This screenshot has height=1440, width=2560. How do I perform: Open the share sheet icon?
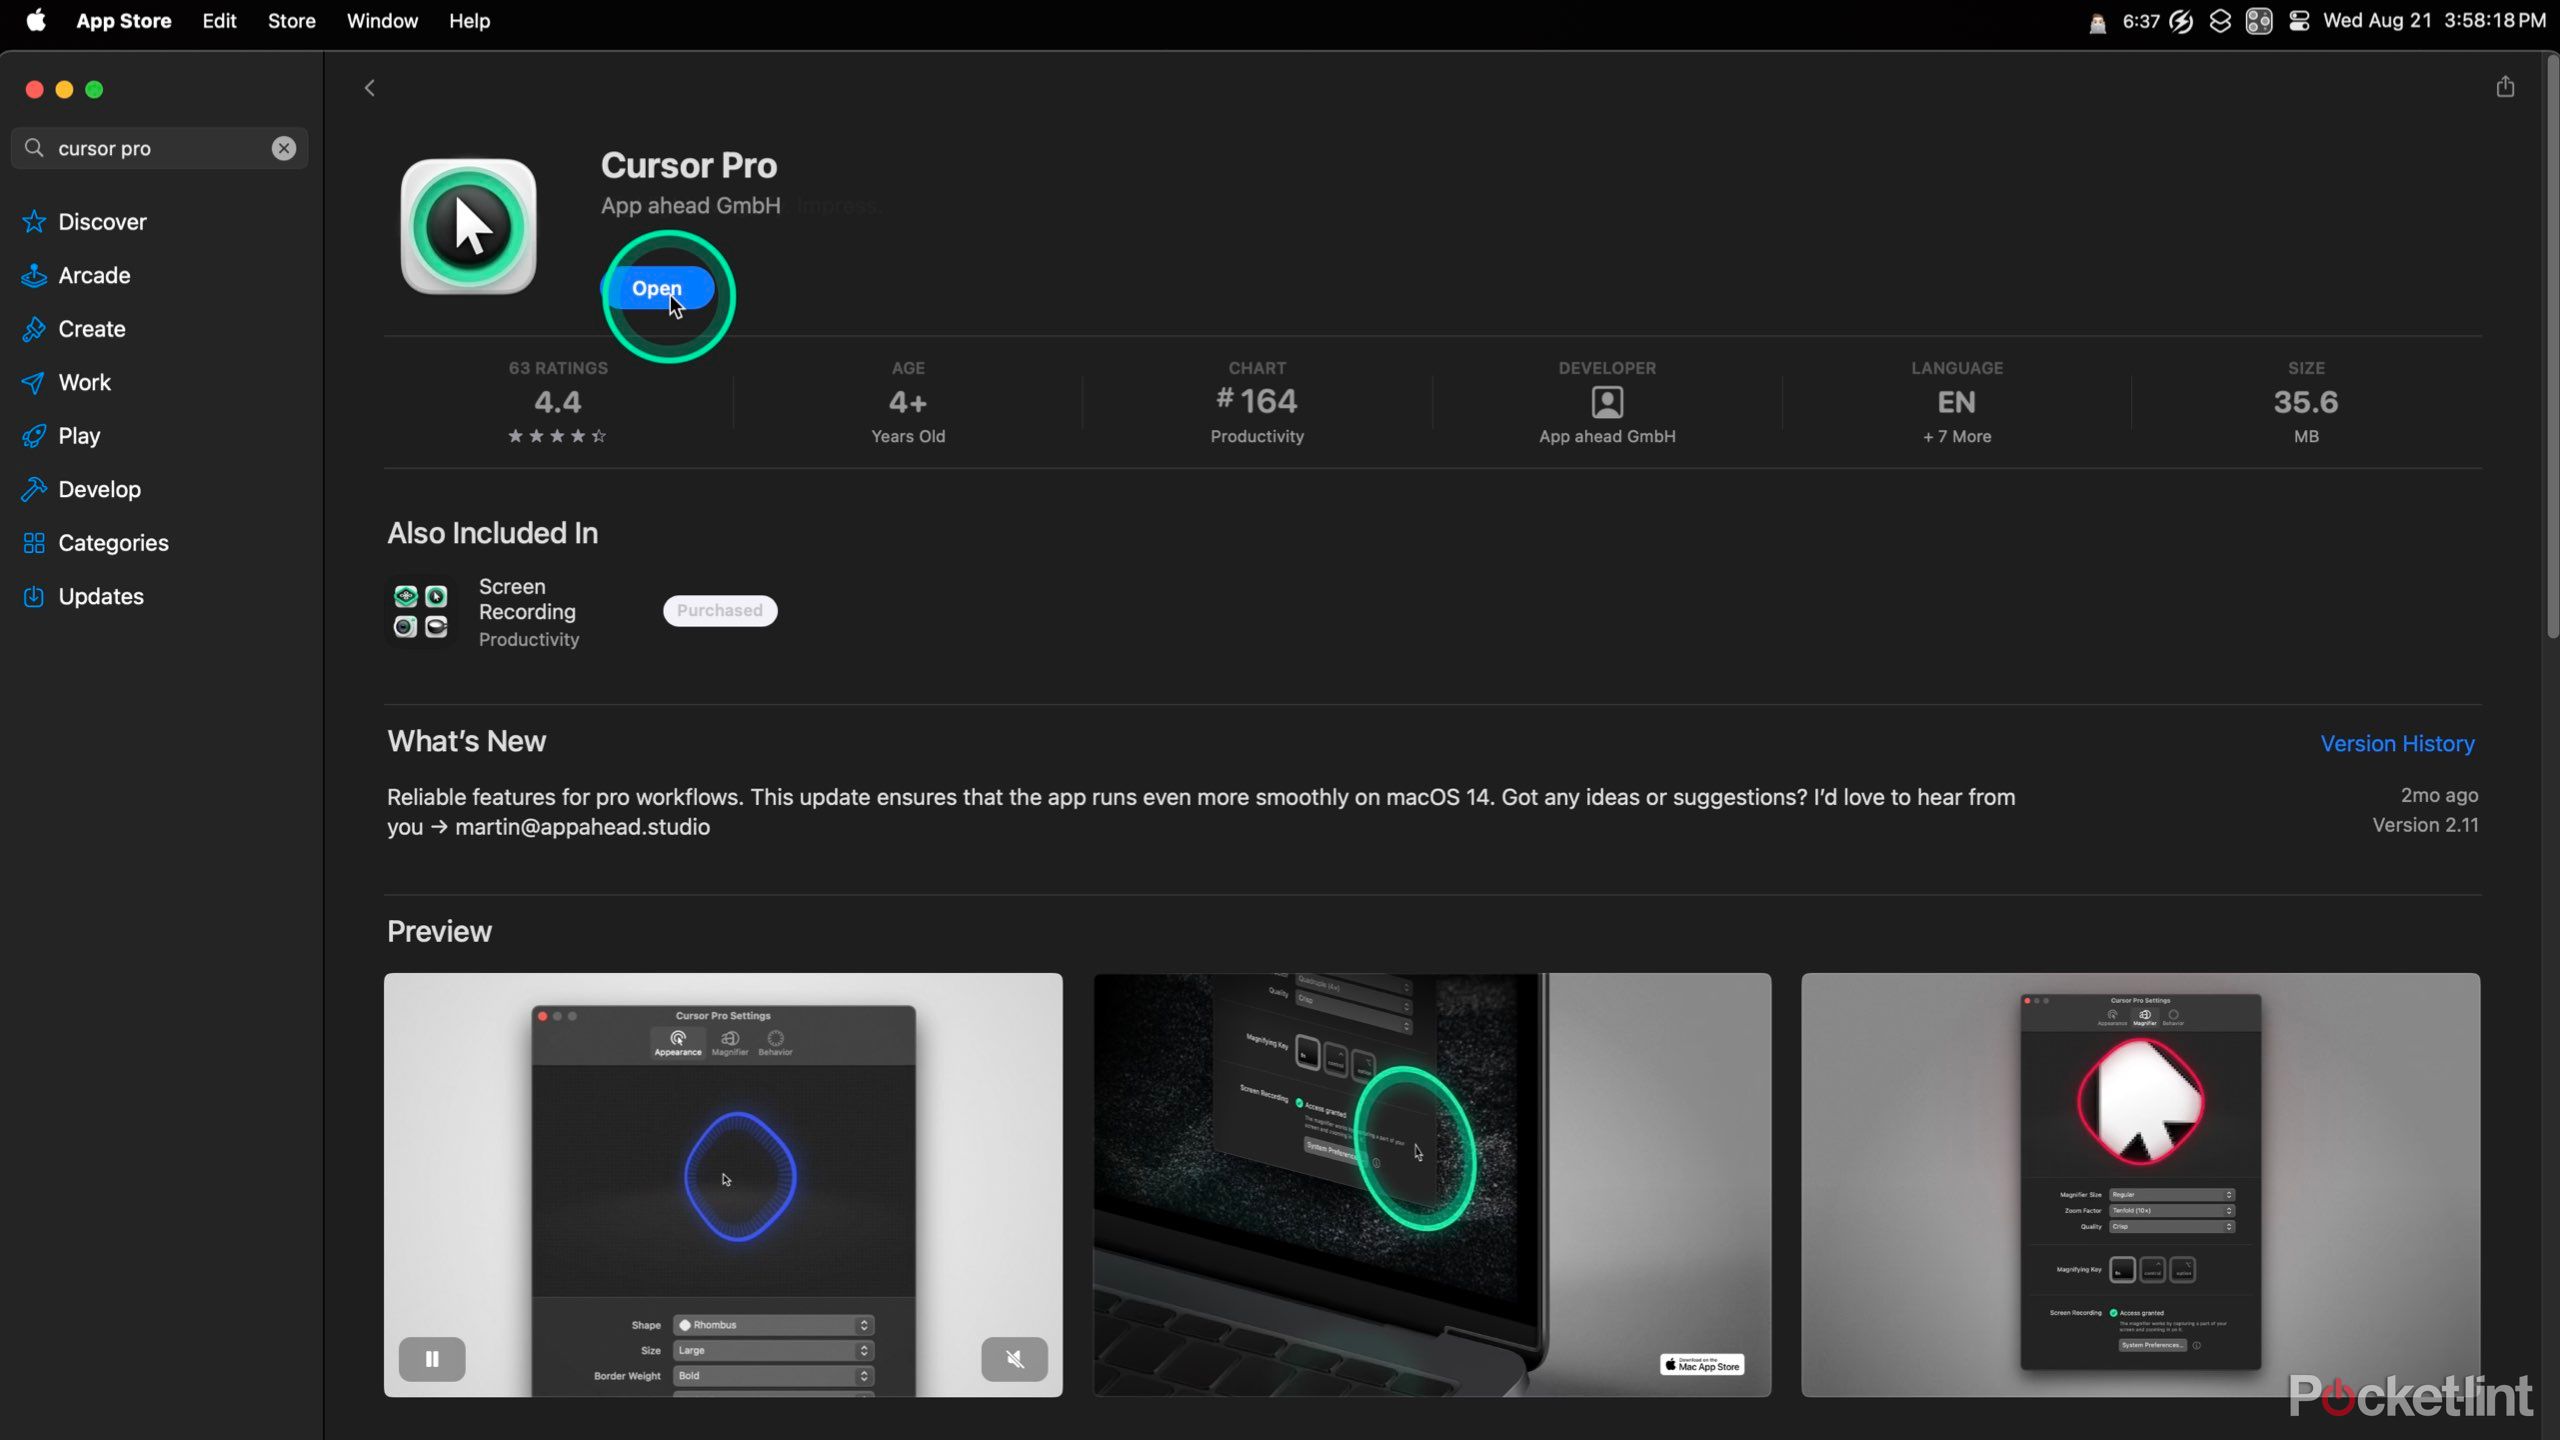2504,87
